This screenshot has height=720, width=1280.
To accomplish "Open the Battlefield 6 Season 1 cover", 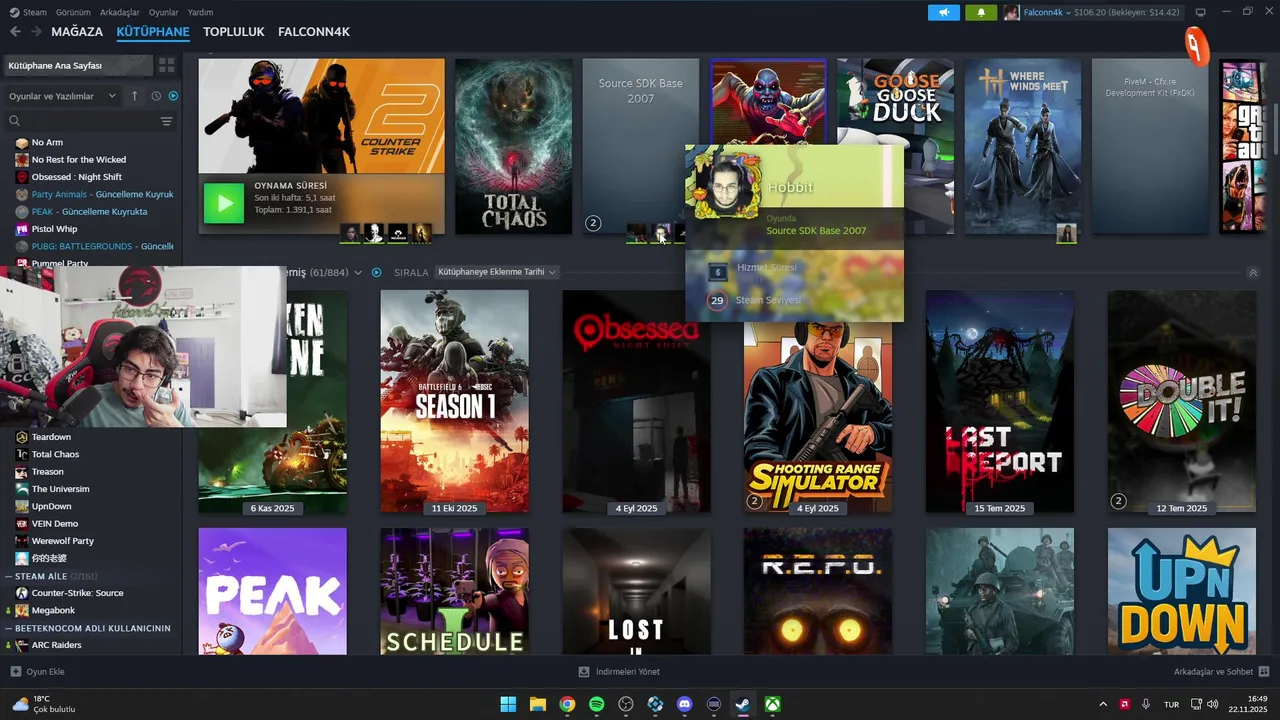I will pos(455,401).
